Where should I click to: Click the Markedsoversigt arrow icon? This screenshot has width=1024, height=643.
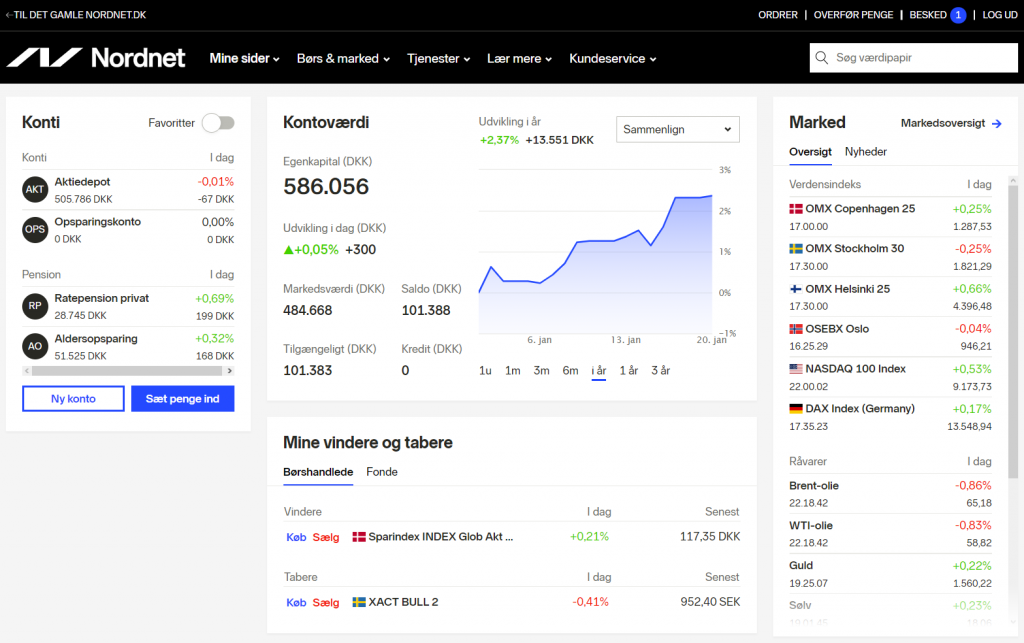tap(997, 123)
